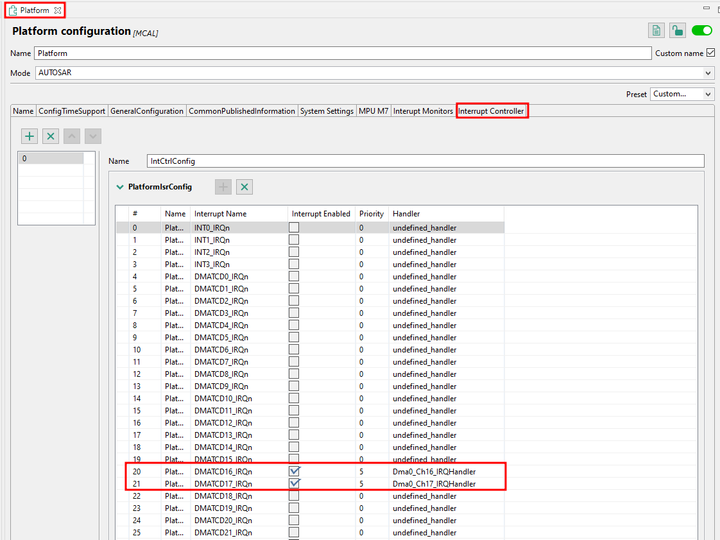The image size is (720, 540).
Task: Open the GeneralConfiguration tab
Action: click(146, 111)
